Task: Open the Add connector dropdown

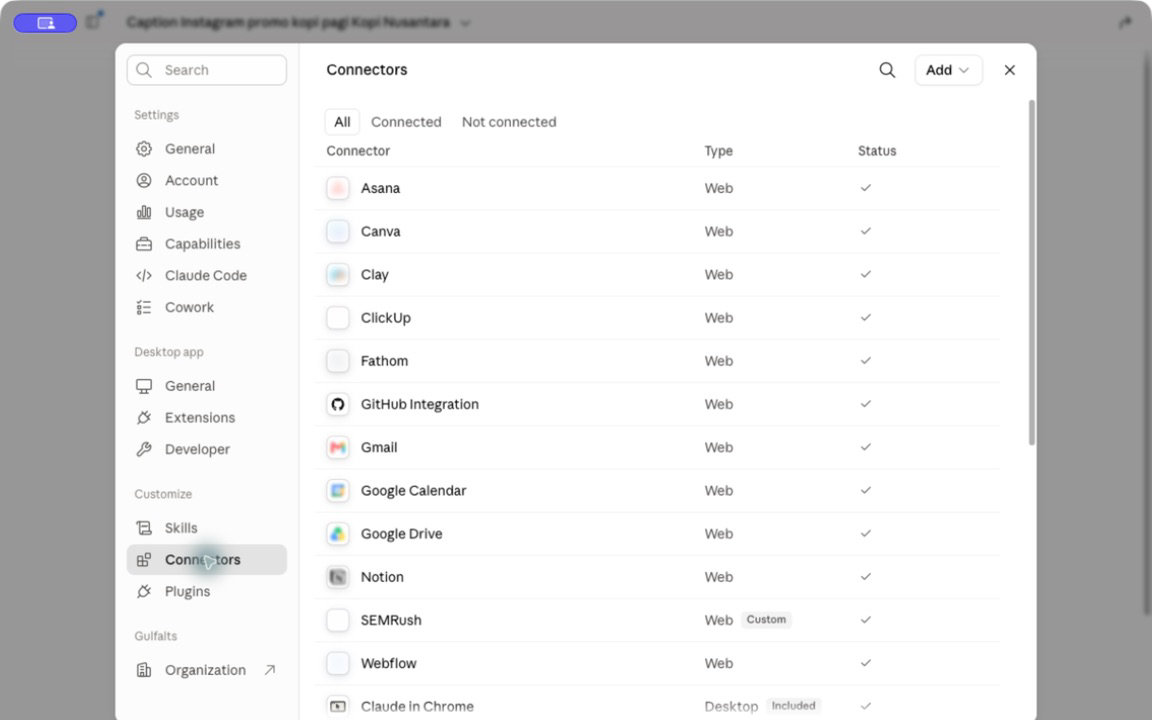Action: tap(948, 70)
